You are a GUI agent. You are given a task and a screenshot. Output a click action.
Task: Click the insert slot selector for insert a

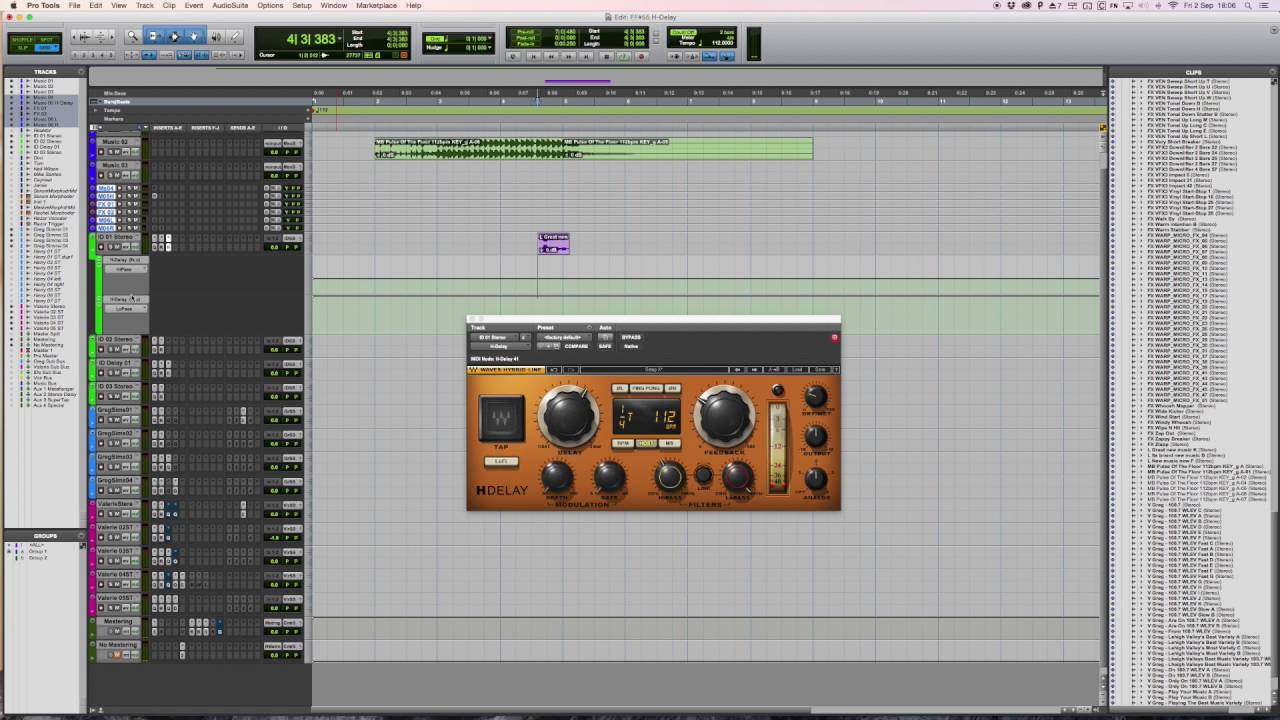pyautogui.click(x=523, y=337)
